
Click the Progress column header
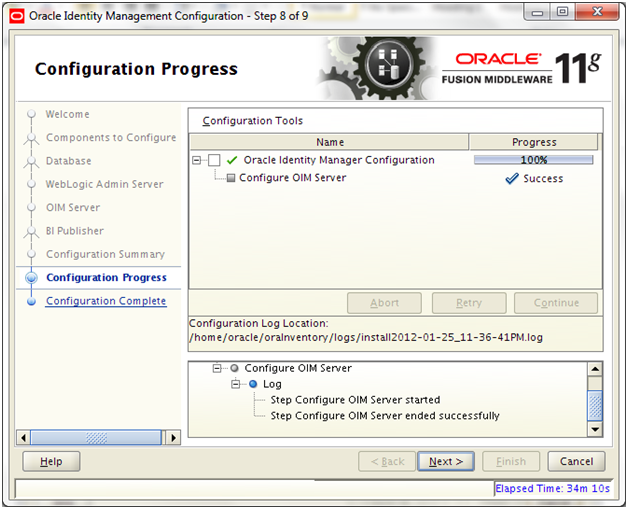pos(534,142)
